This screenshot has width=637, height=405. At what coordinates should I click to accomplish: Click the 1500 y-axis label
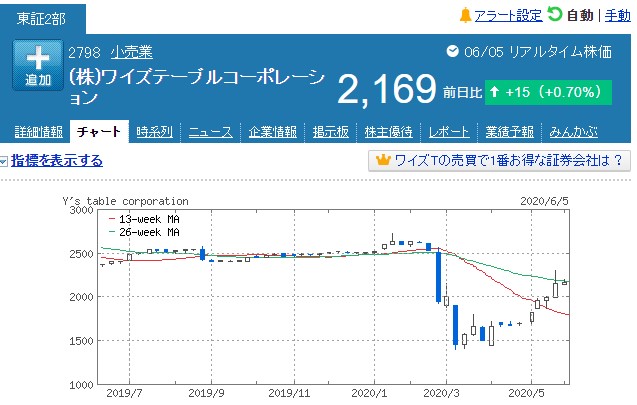click(81, 341)
